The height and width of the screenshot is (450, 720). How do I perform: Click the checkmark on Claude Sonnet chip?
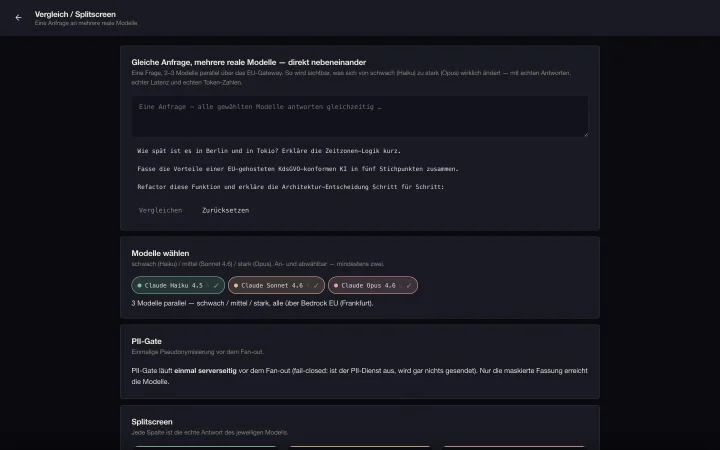click(x=316, y=285)
